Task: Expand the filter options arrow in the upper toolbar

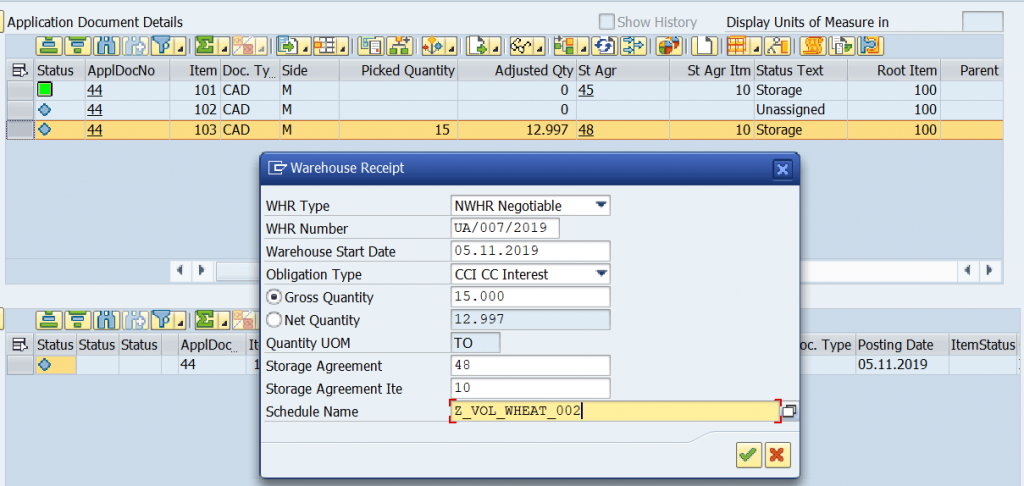Action: click(179, 48)
